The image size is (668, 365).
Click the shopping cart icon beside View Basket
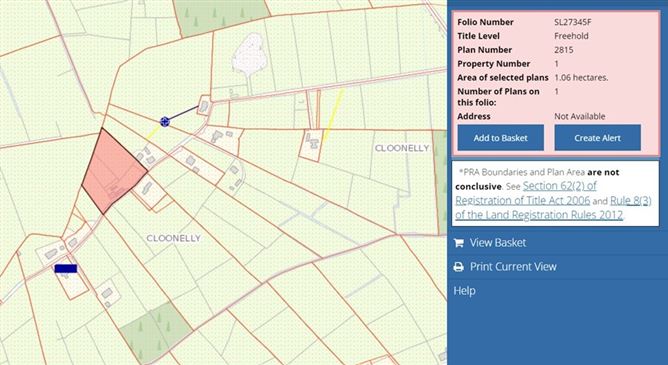[458, 243]
